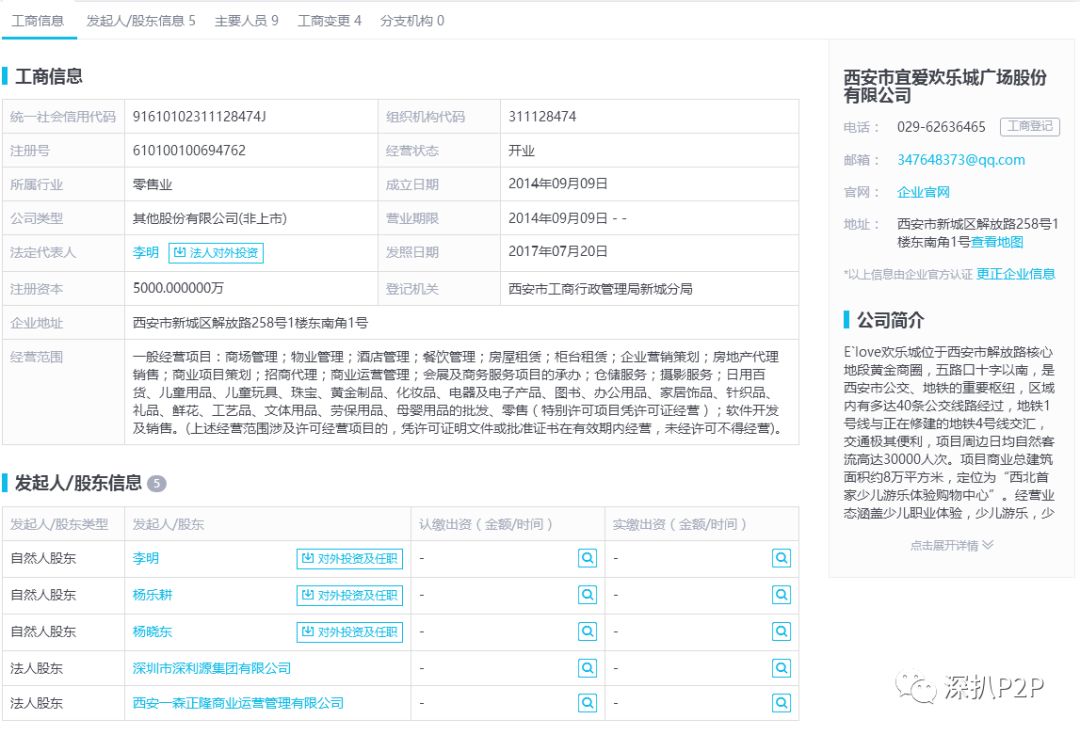Click 对外投资及任职 for shareholder 李明
The width and height of the screenshot is (1080, 735).
350,559
